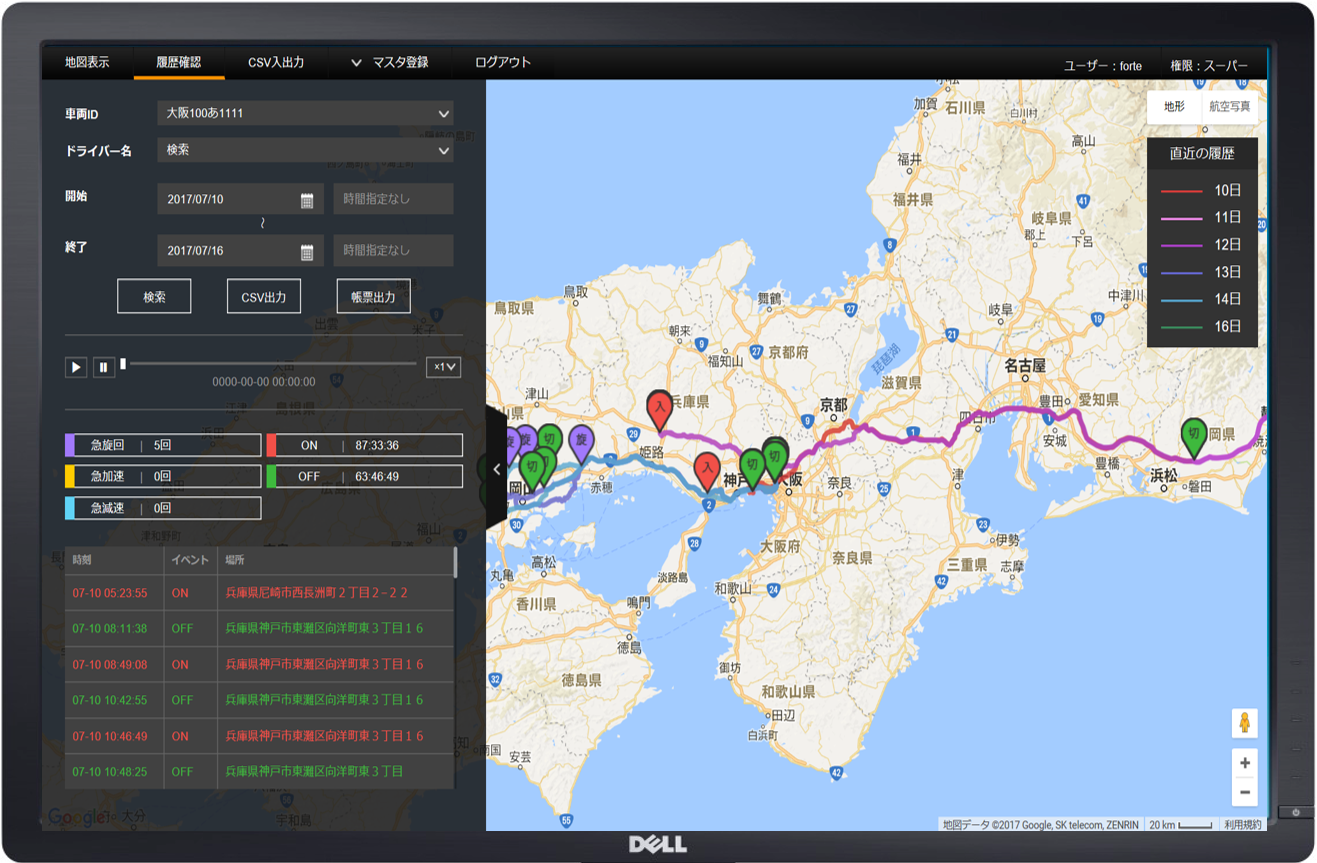The height and width of the screenshot is (863, 1317).
Task: Click the 帳票出力 button
Action: click(373, 297)
